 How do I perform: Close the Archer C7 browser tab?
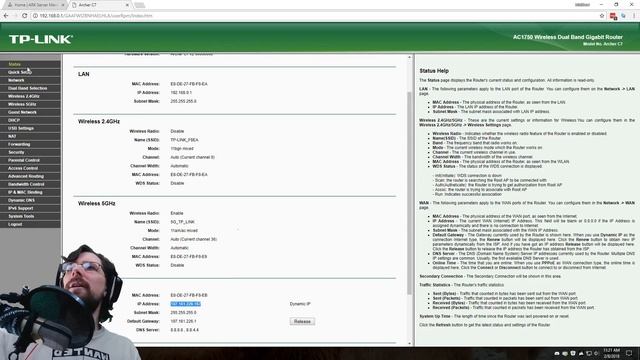pos(127,5)
